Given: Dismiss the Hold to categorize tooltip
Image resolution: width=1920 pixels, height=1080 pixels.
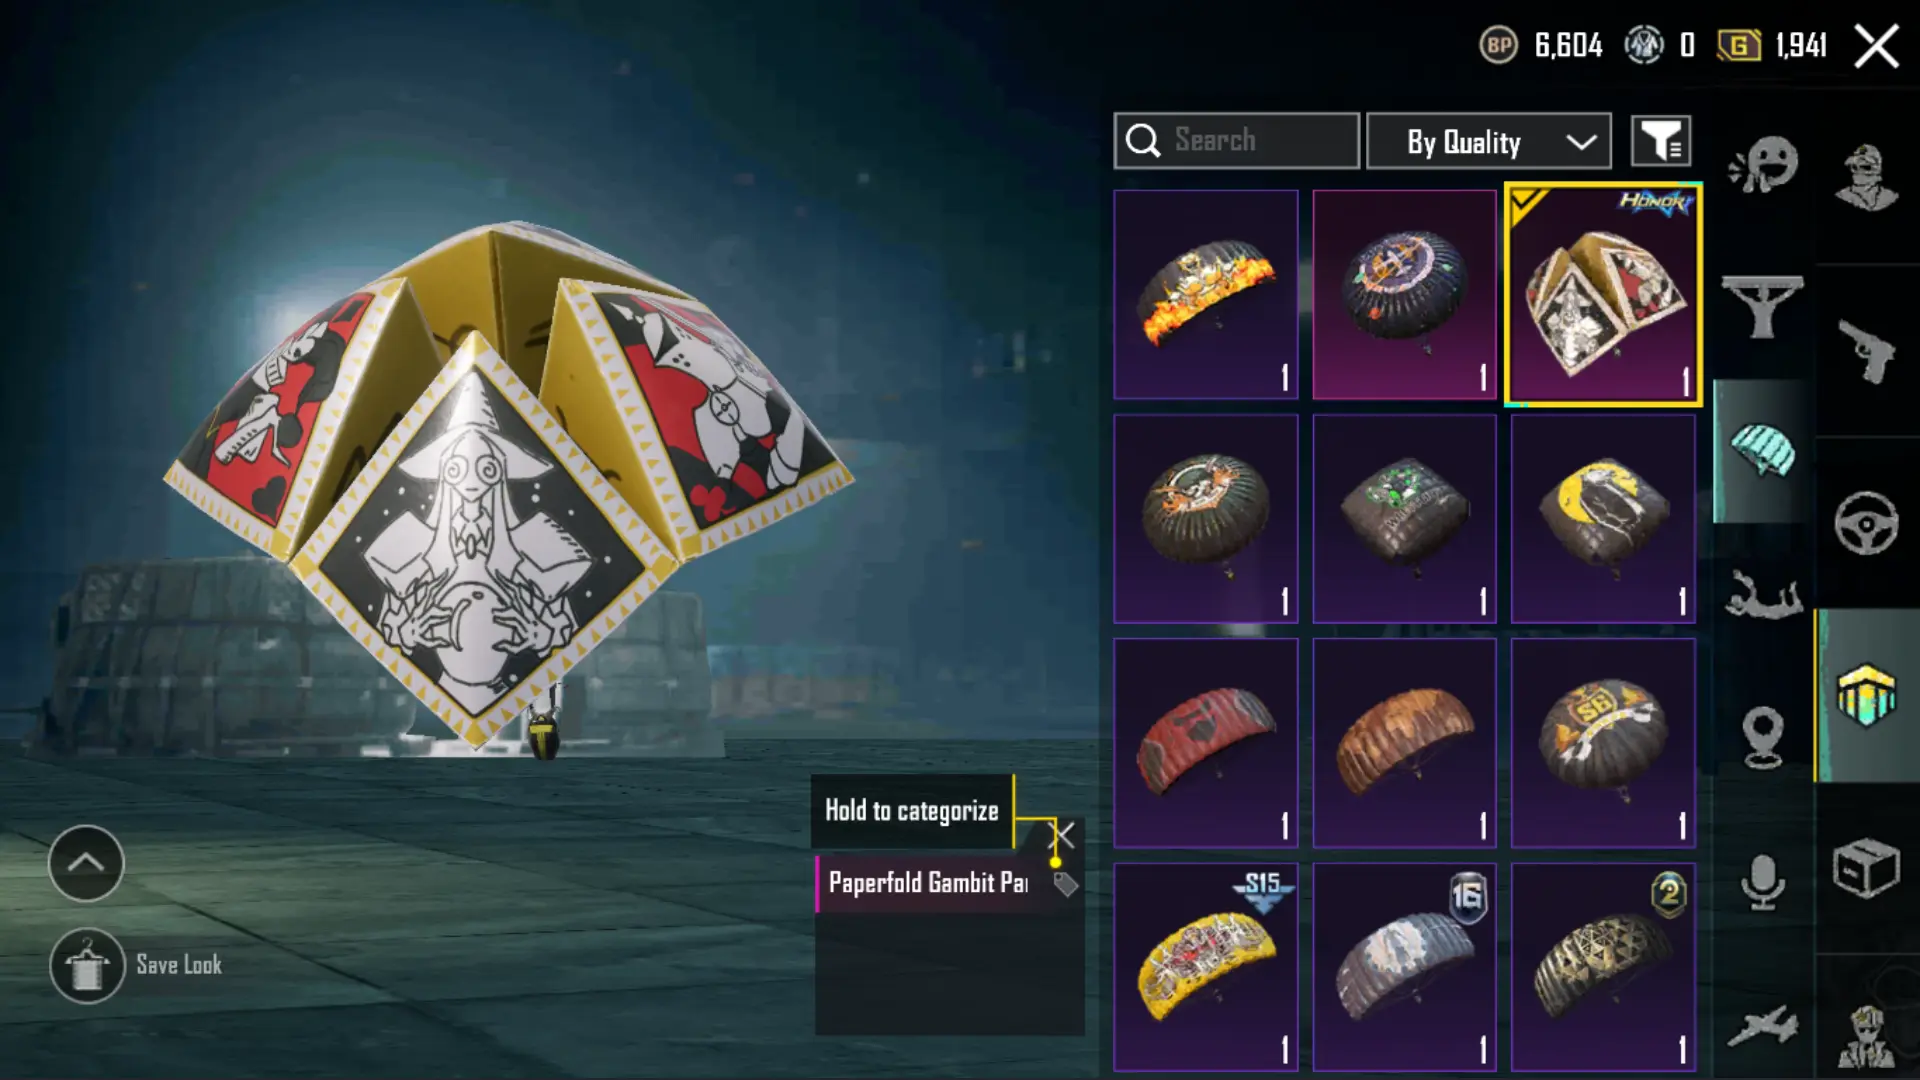Looking at the screenshot, I should coord(1062,835).
